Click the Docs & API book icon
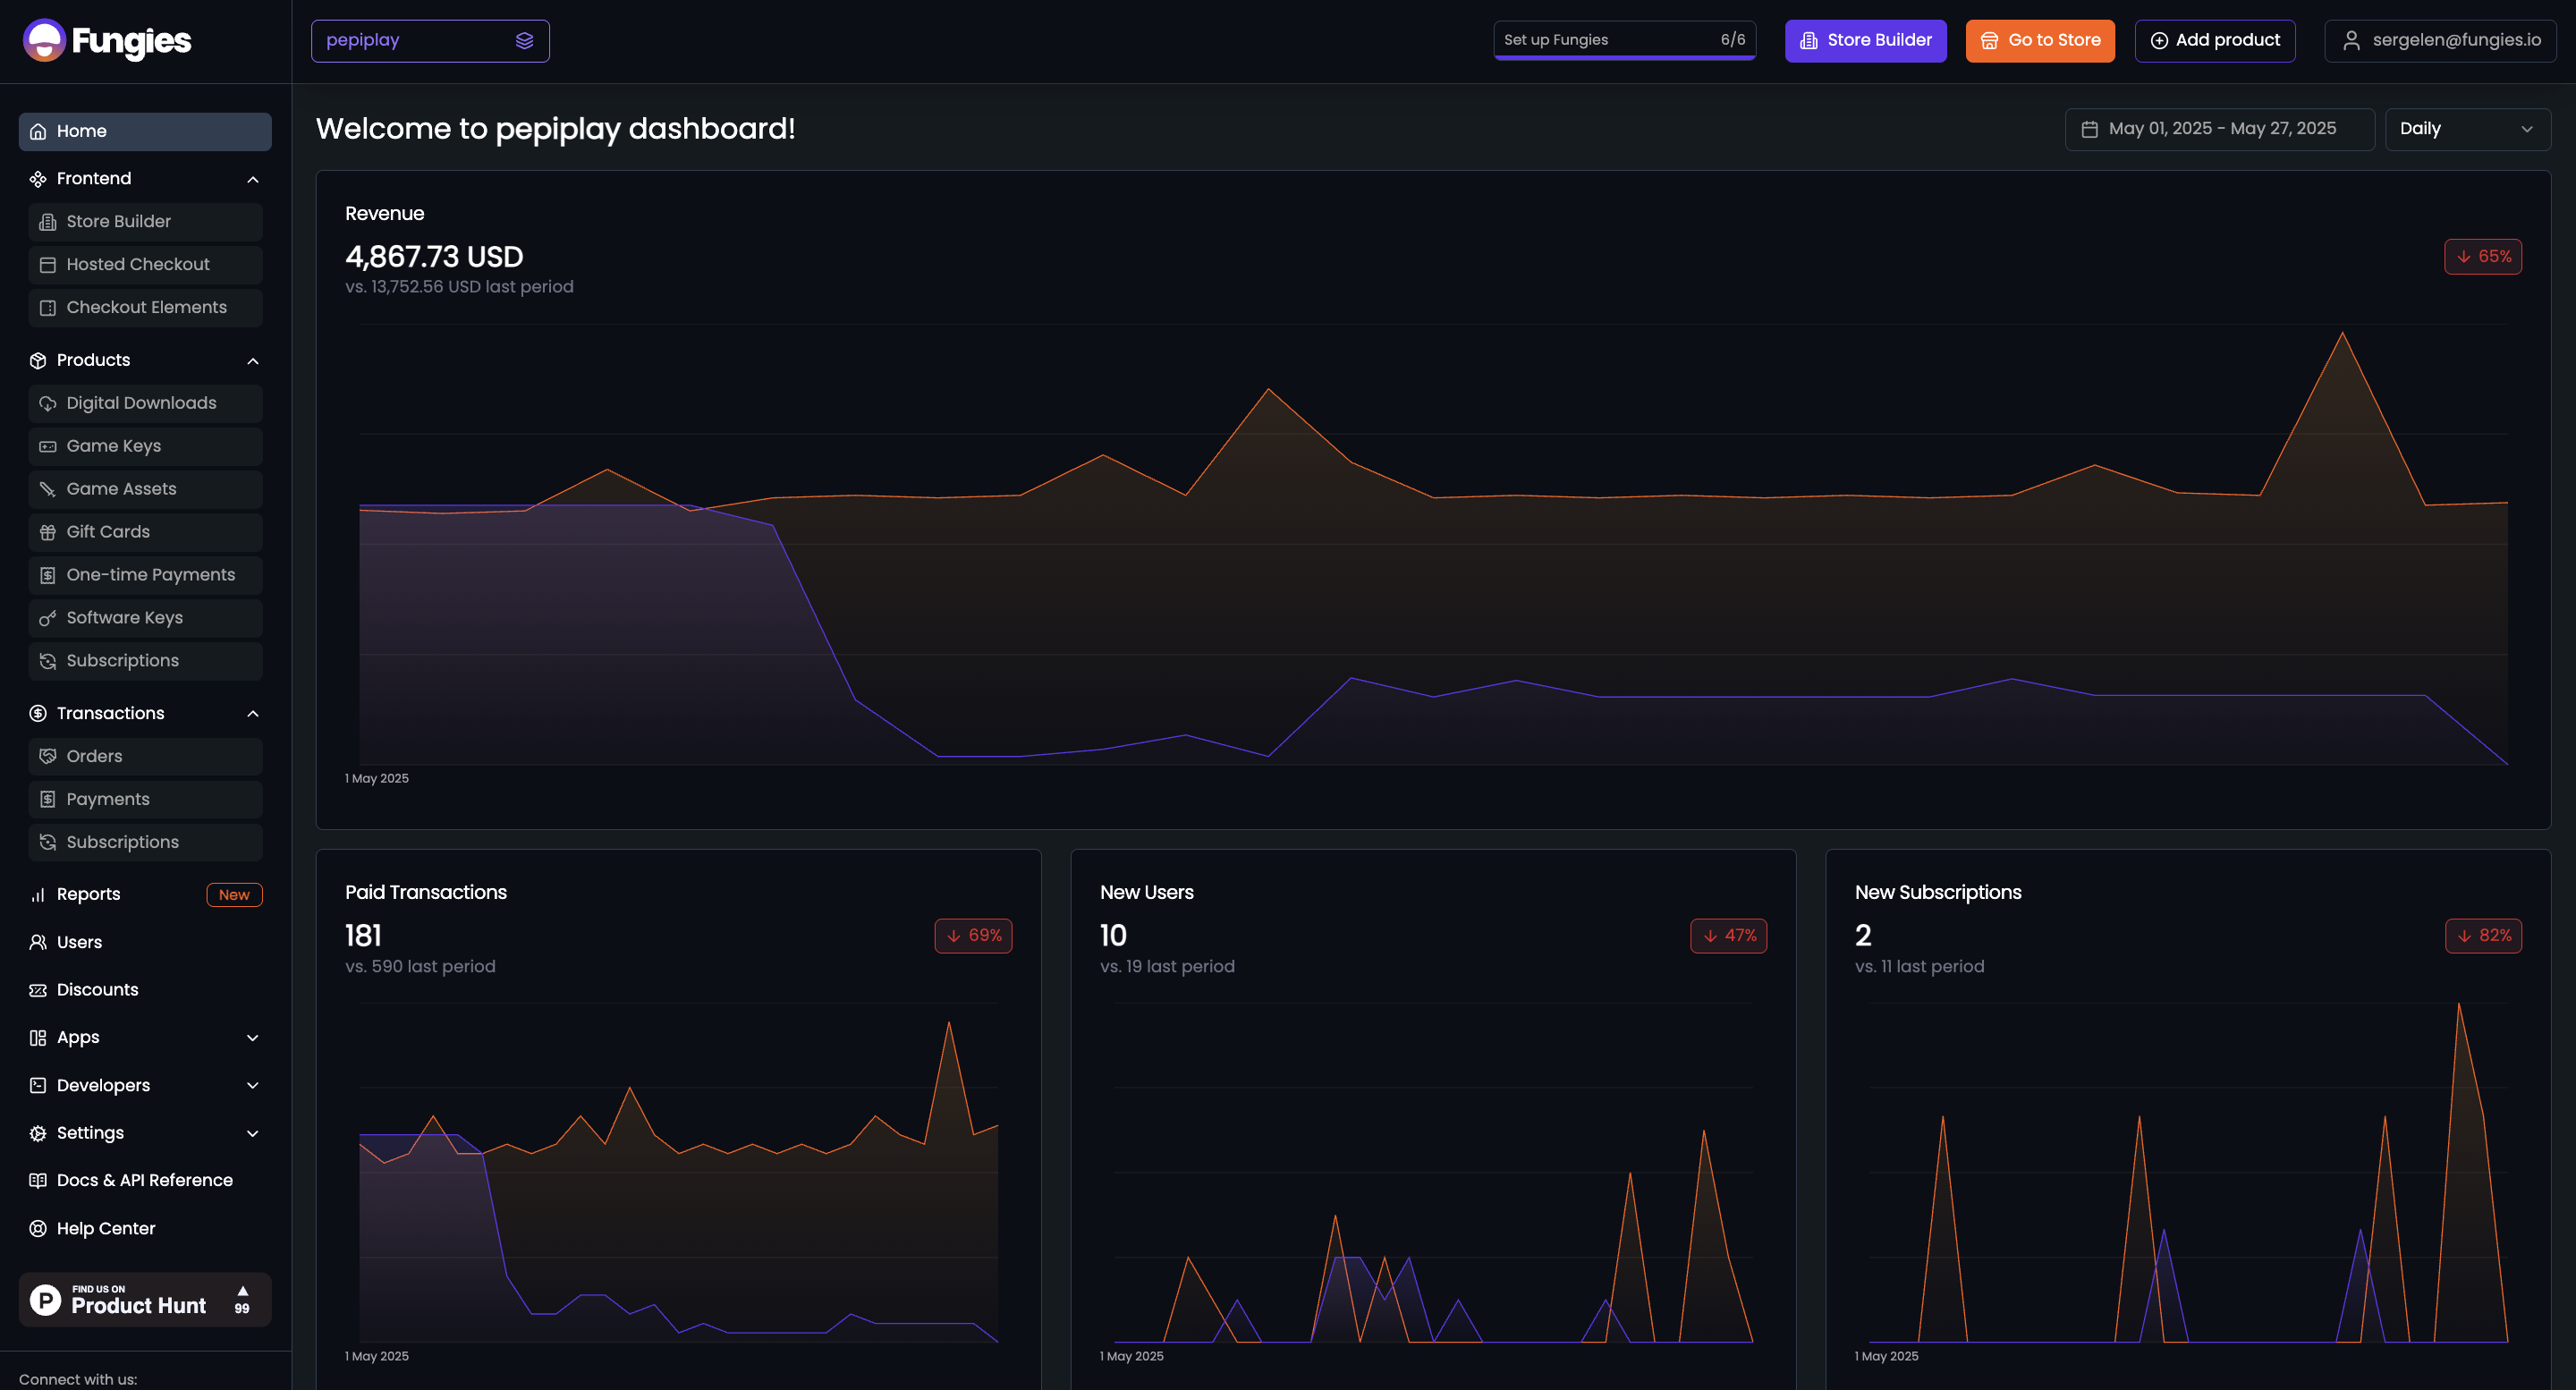2576x1390 pixels. [x=38, y=1181]
